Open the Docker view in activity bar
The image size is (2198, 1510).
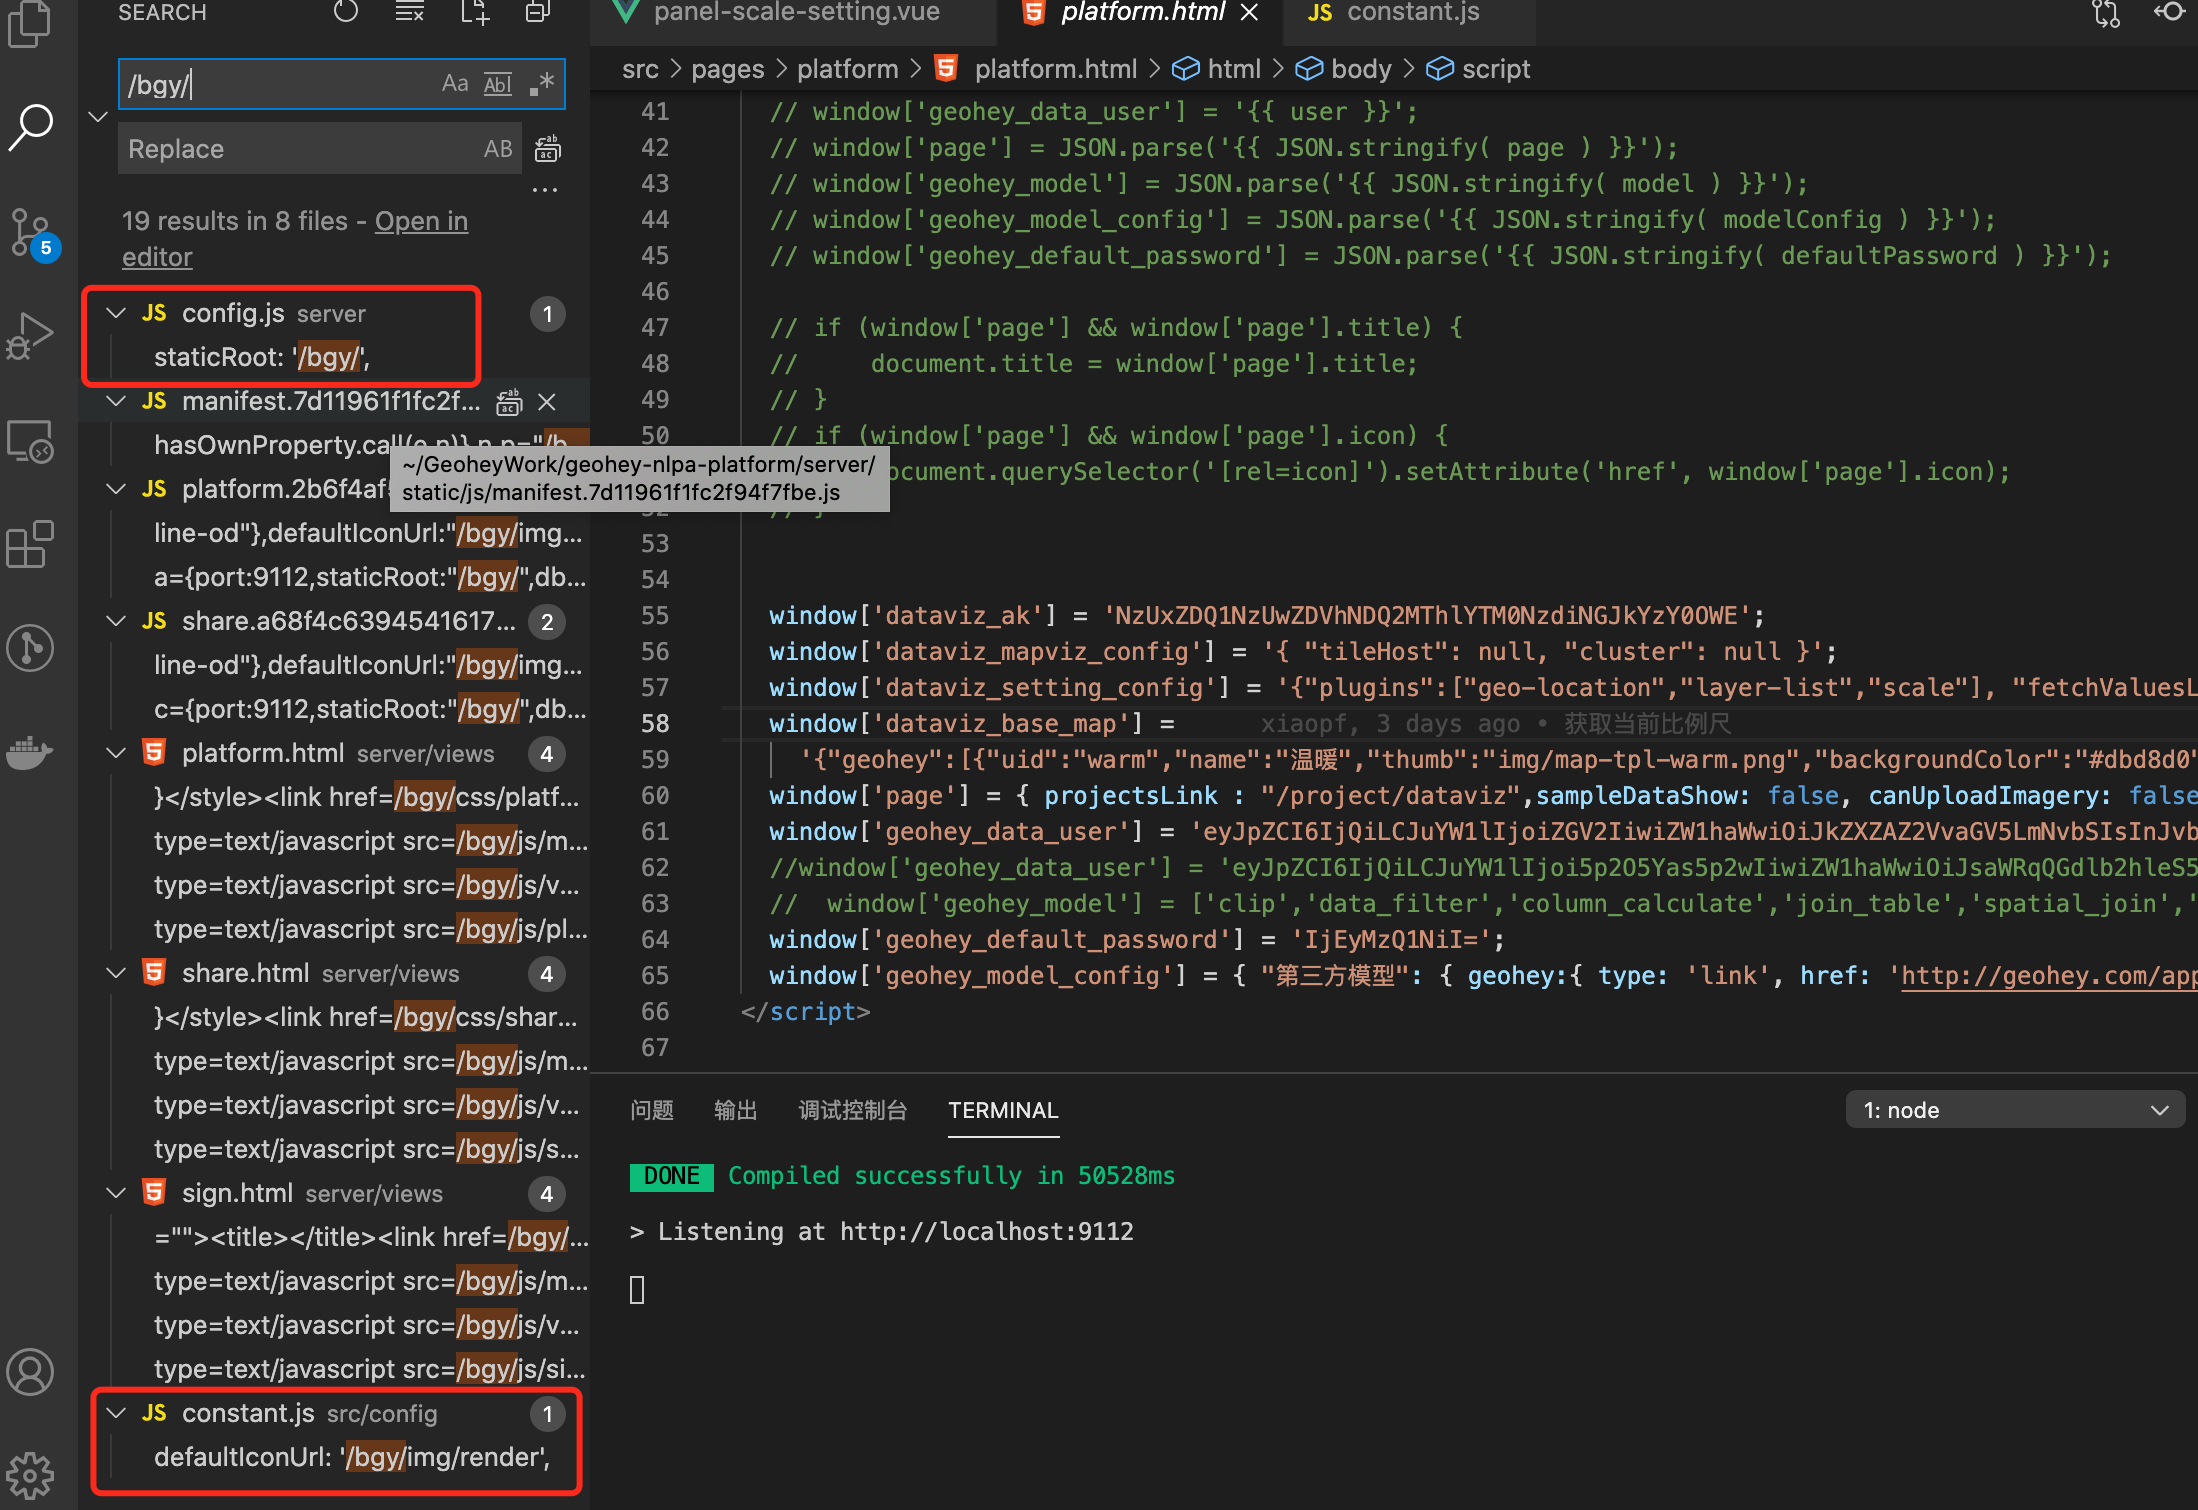pyautogui.click(x=30, y=752)
